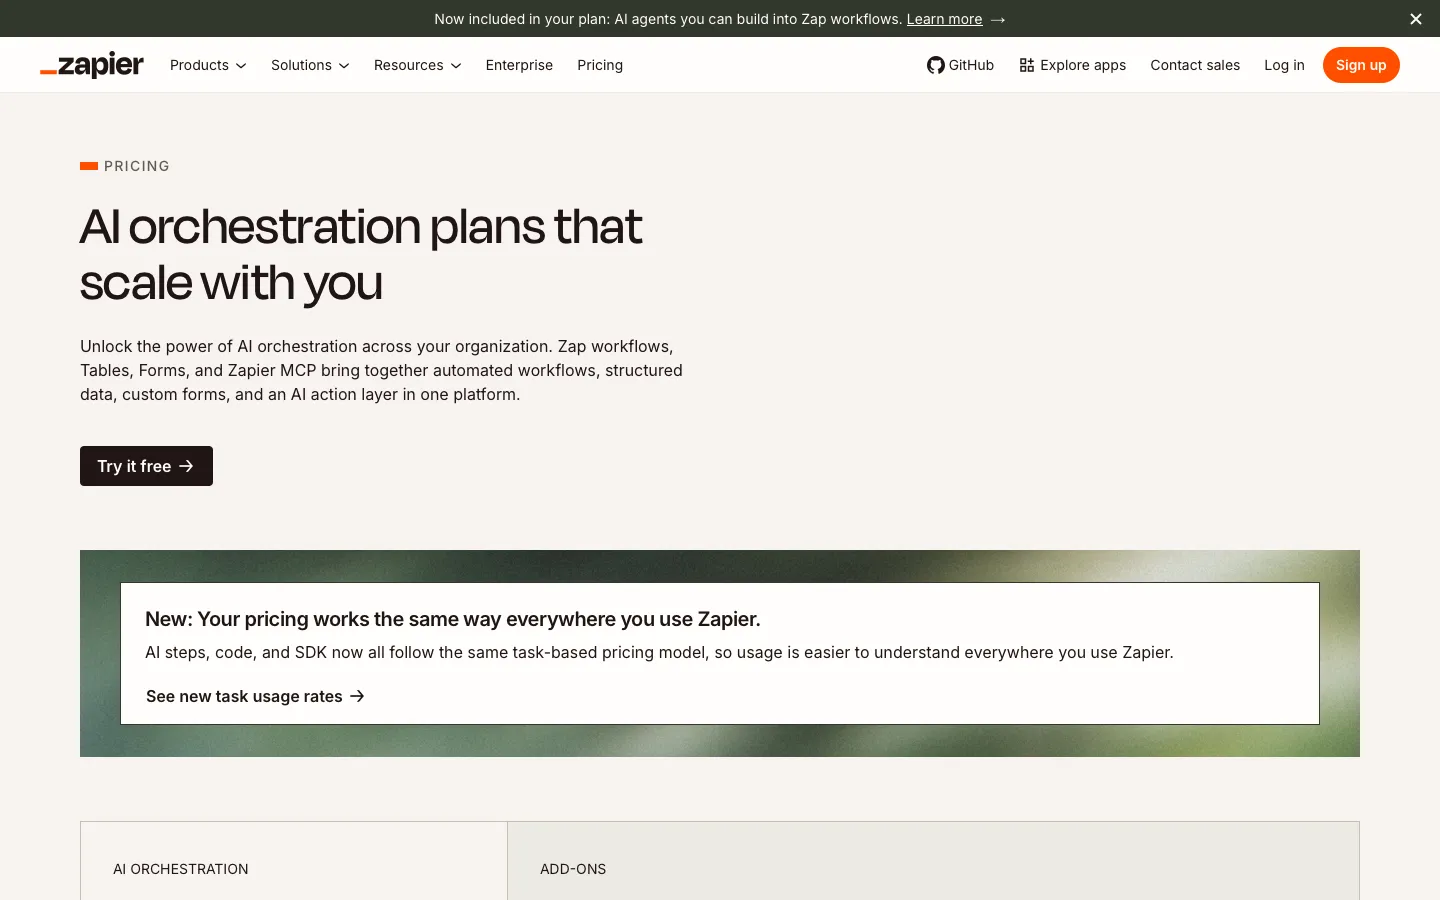Open the Enterprise page
Screen dimensions: 1440x900
click(x=519, y=65)
